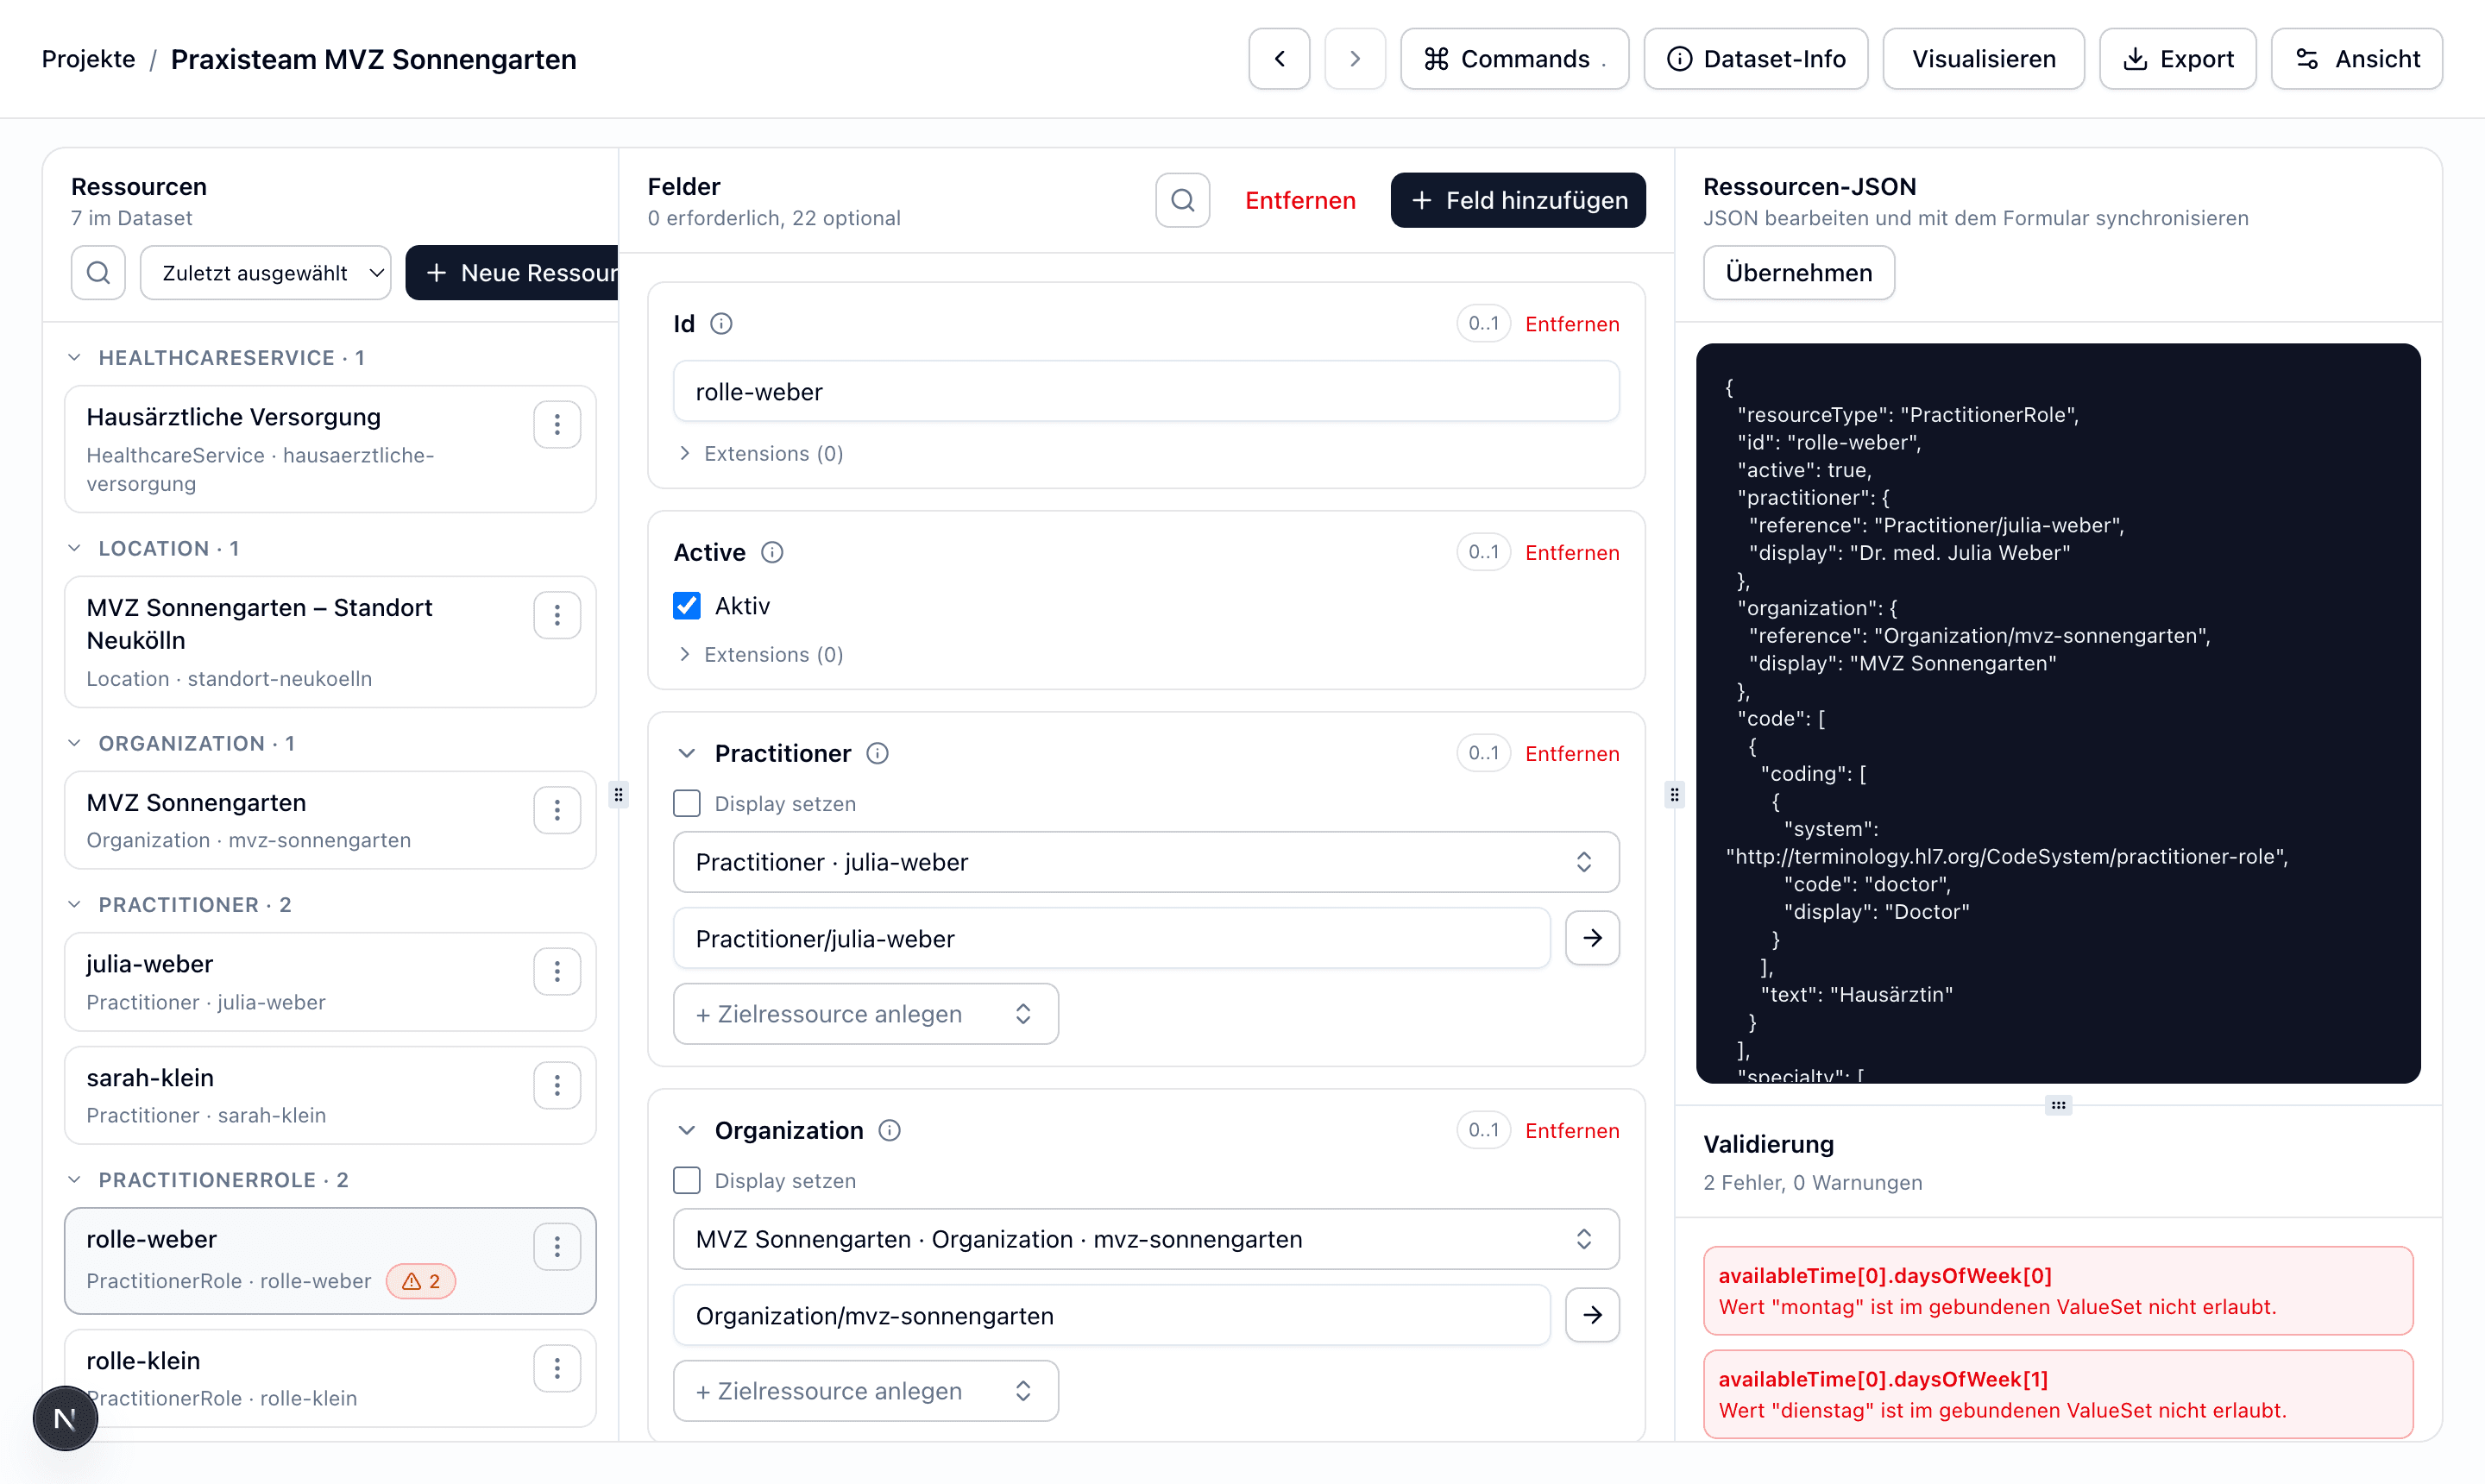Collapse the HEALTHCARESERVICE group

click(x=74, y=358)
